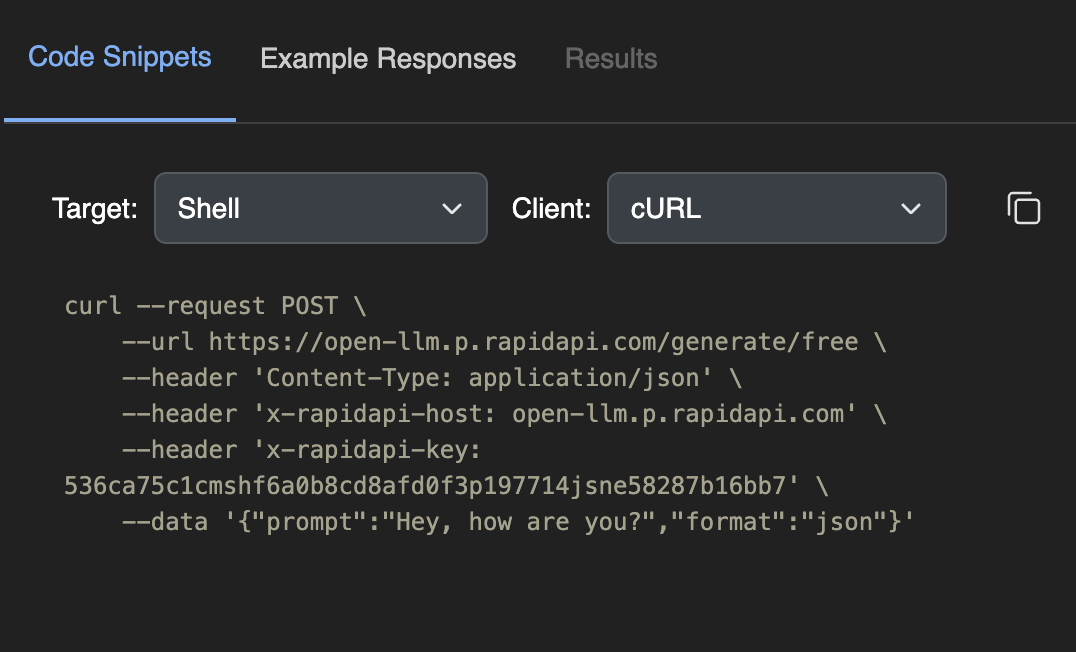Click the Target: label
This screenshot has height=652, width=1076.
pyautogui.click(x=95, y=209)
